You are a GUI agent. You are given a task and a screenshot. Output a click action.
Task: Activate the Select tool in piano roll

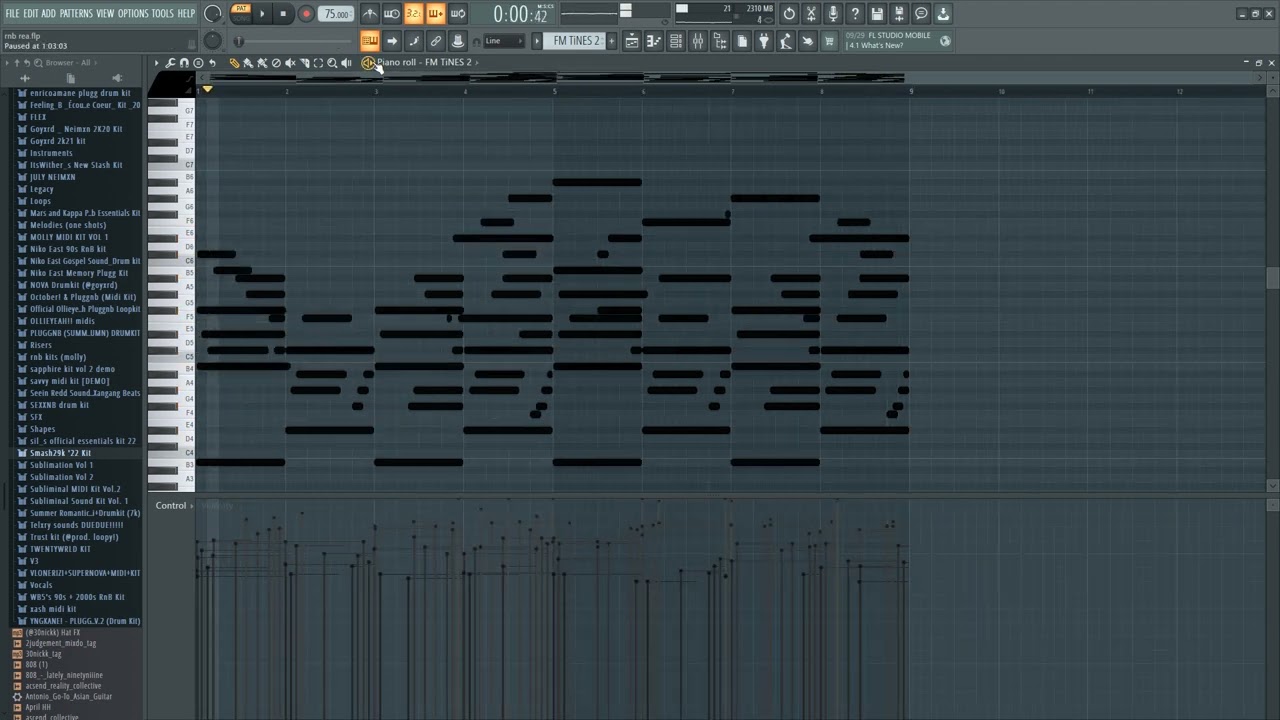point(318,63)
